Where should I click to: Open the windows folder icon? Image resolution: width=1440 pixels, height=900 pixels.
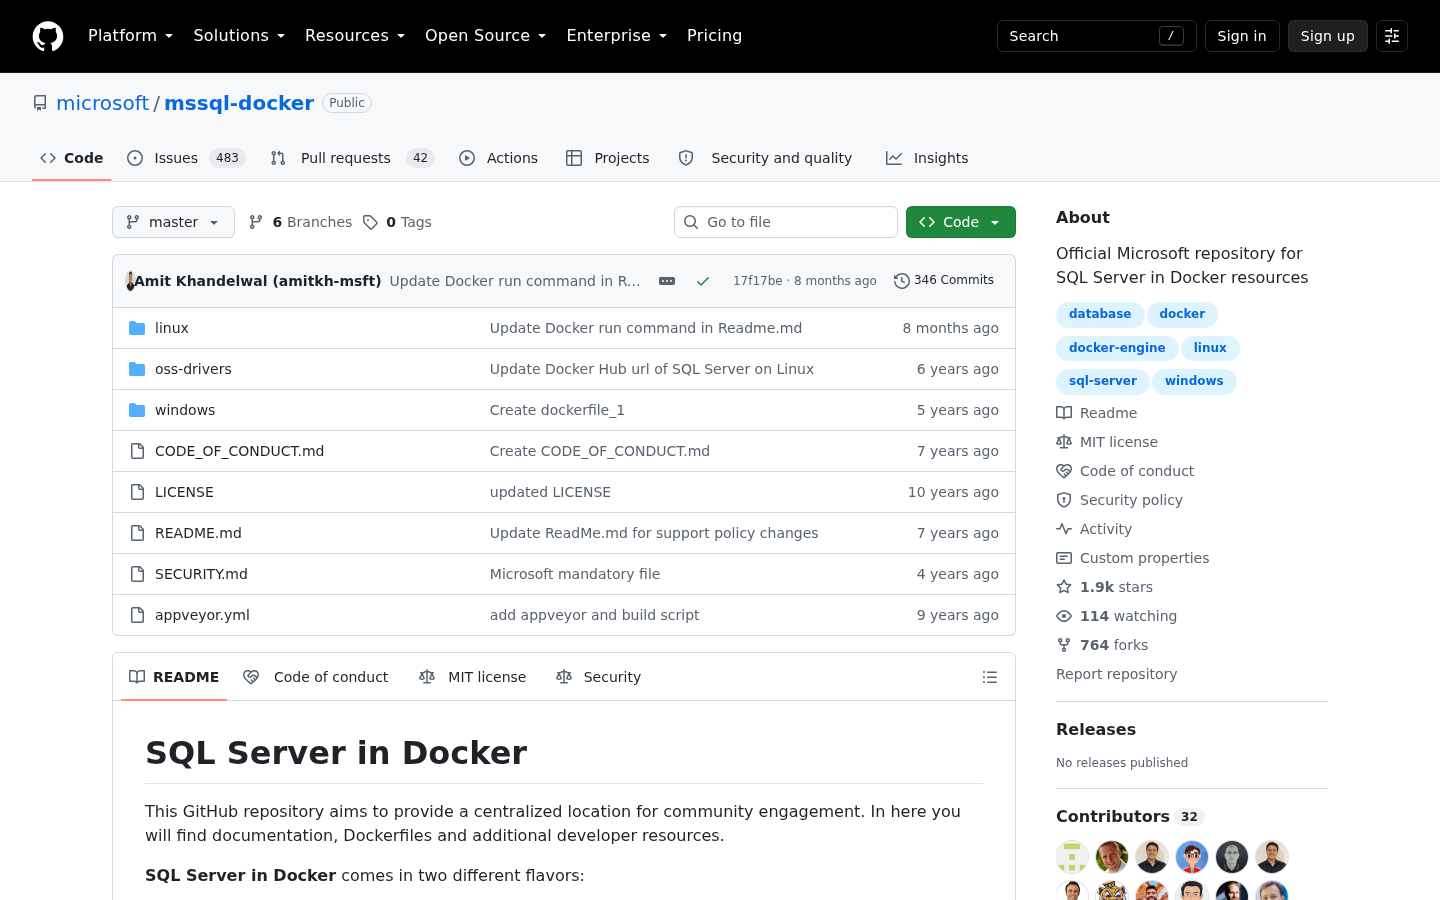[x=137, y=410]
